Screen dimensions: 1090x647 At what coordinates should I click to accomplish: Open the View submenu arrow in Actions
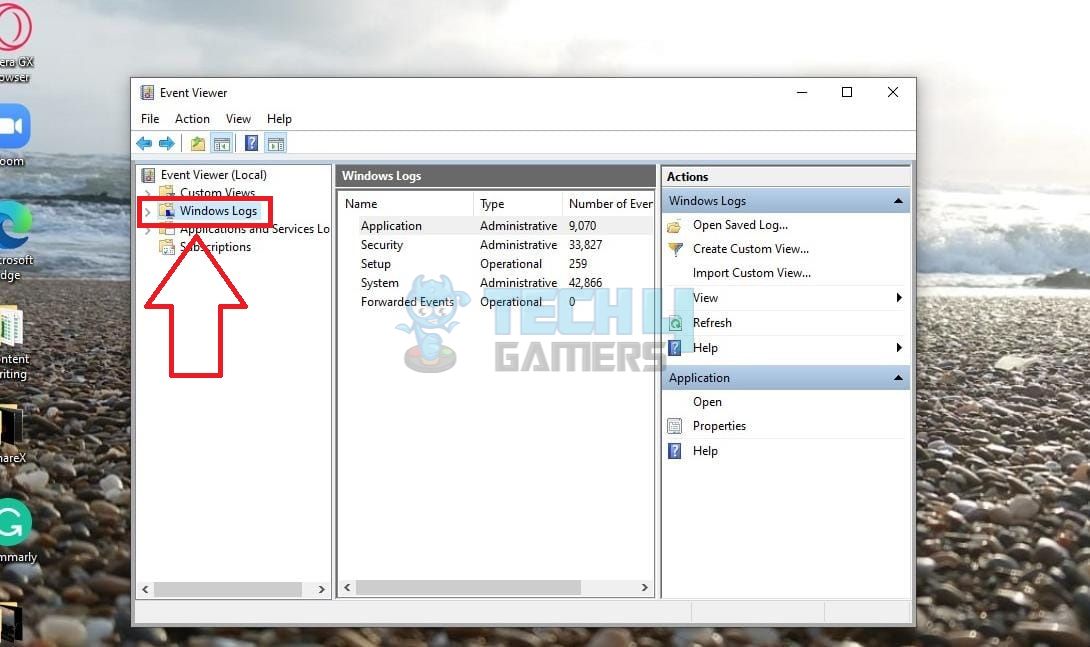[x=899, y=298]
